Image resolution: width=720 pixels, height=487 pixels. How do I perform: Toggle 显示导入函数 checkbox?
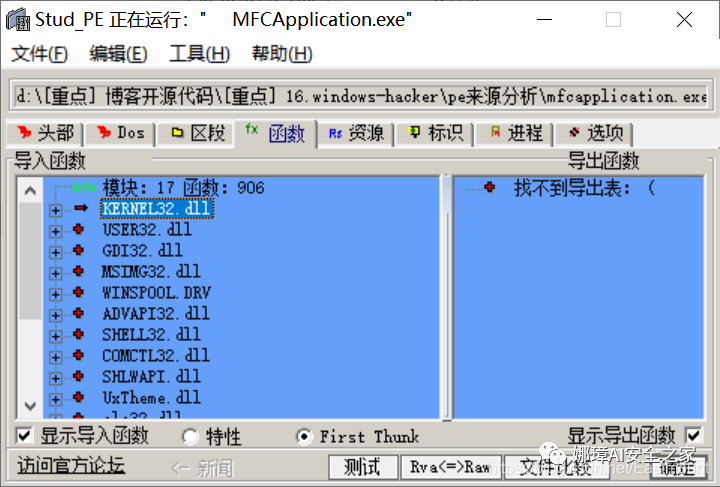tap(24, 435)
